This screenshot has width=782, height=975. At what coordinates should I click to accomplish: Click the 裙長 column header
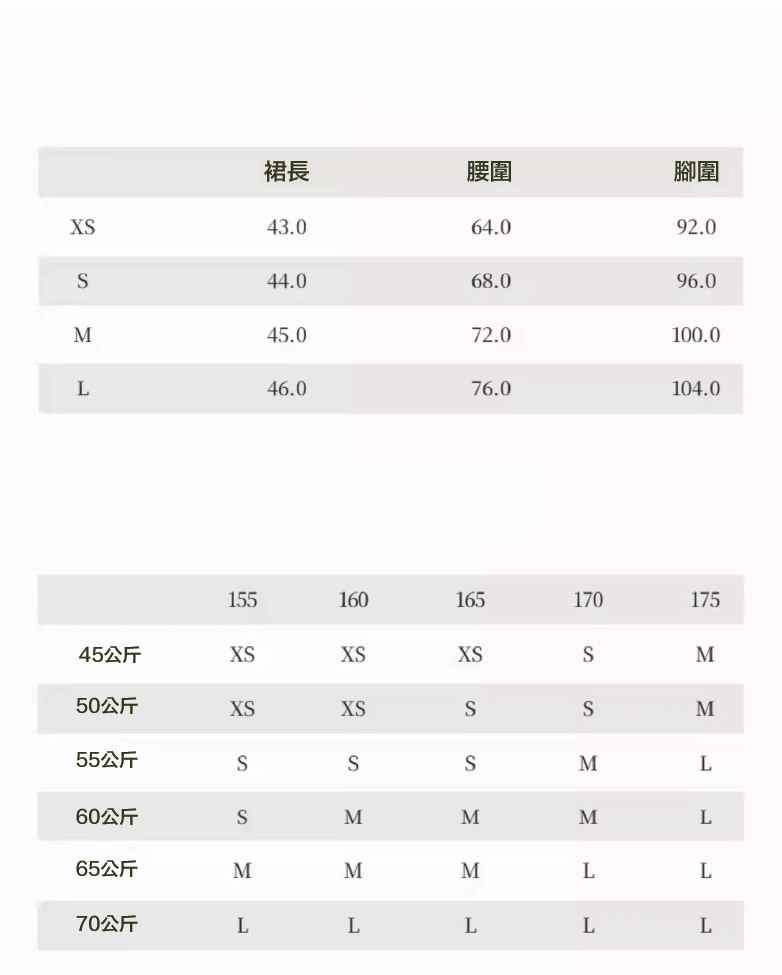tap(287, 172)
